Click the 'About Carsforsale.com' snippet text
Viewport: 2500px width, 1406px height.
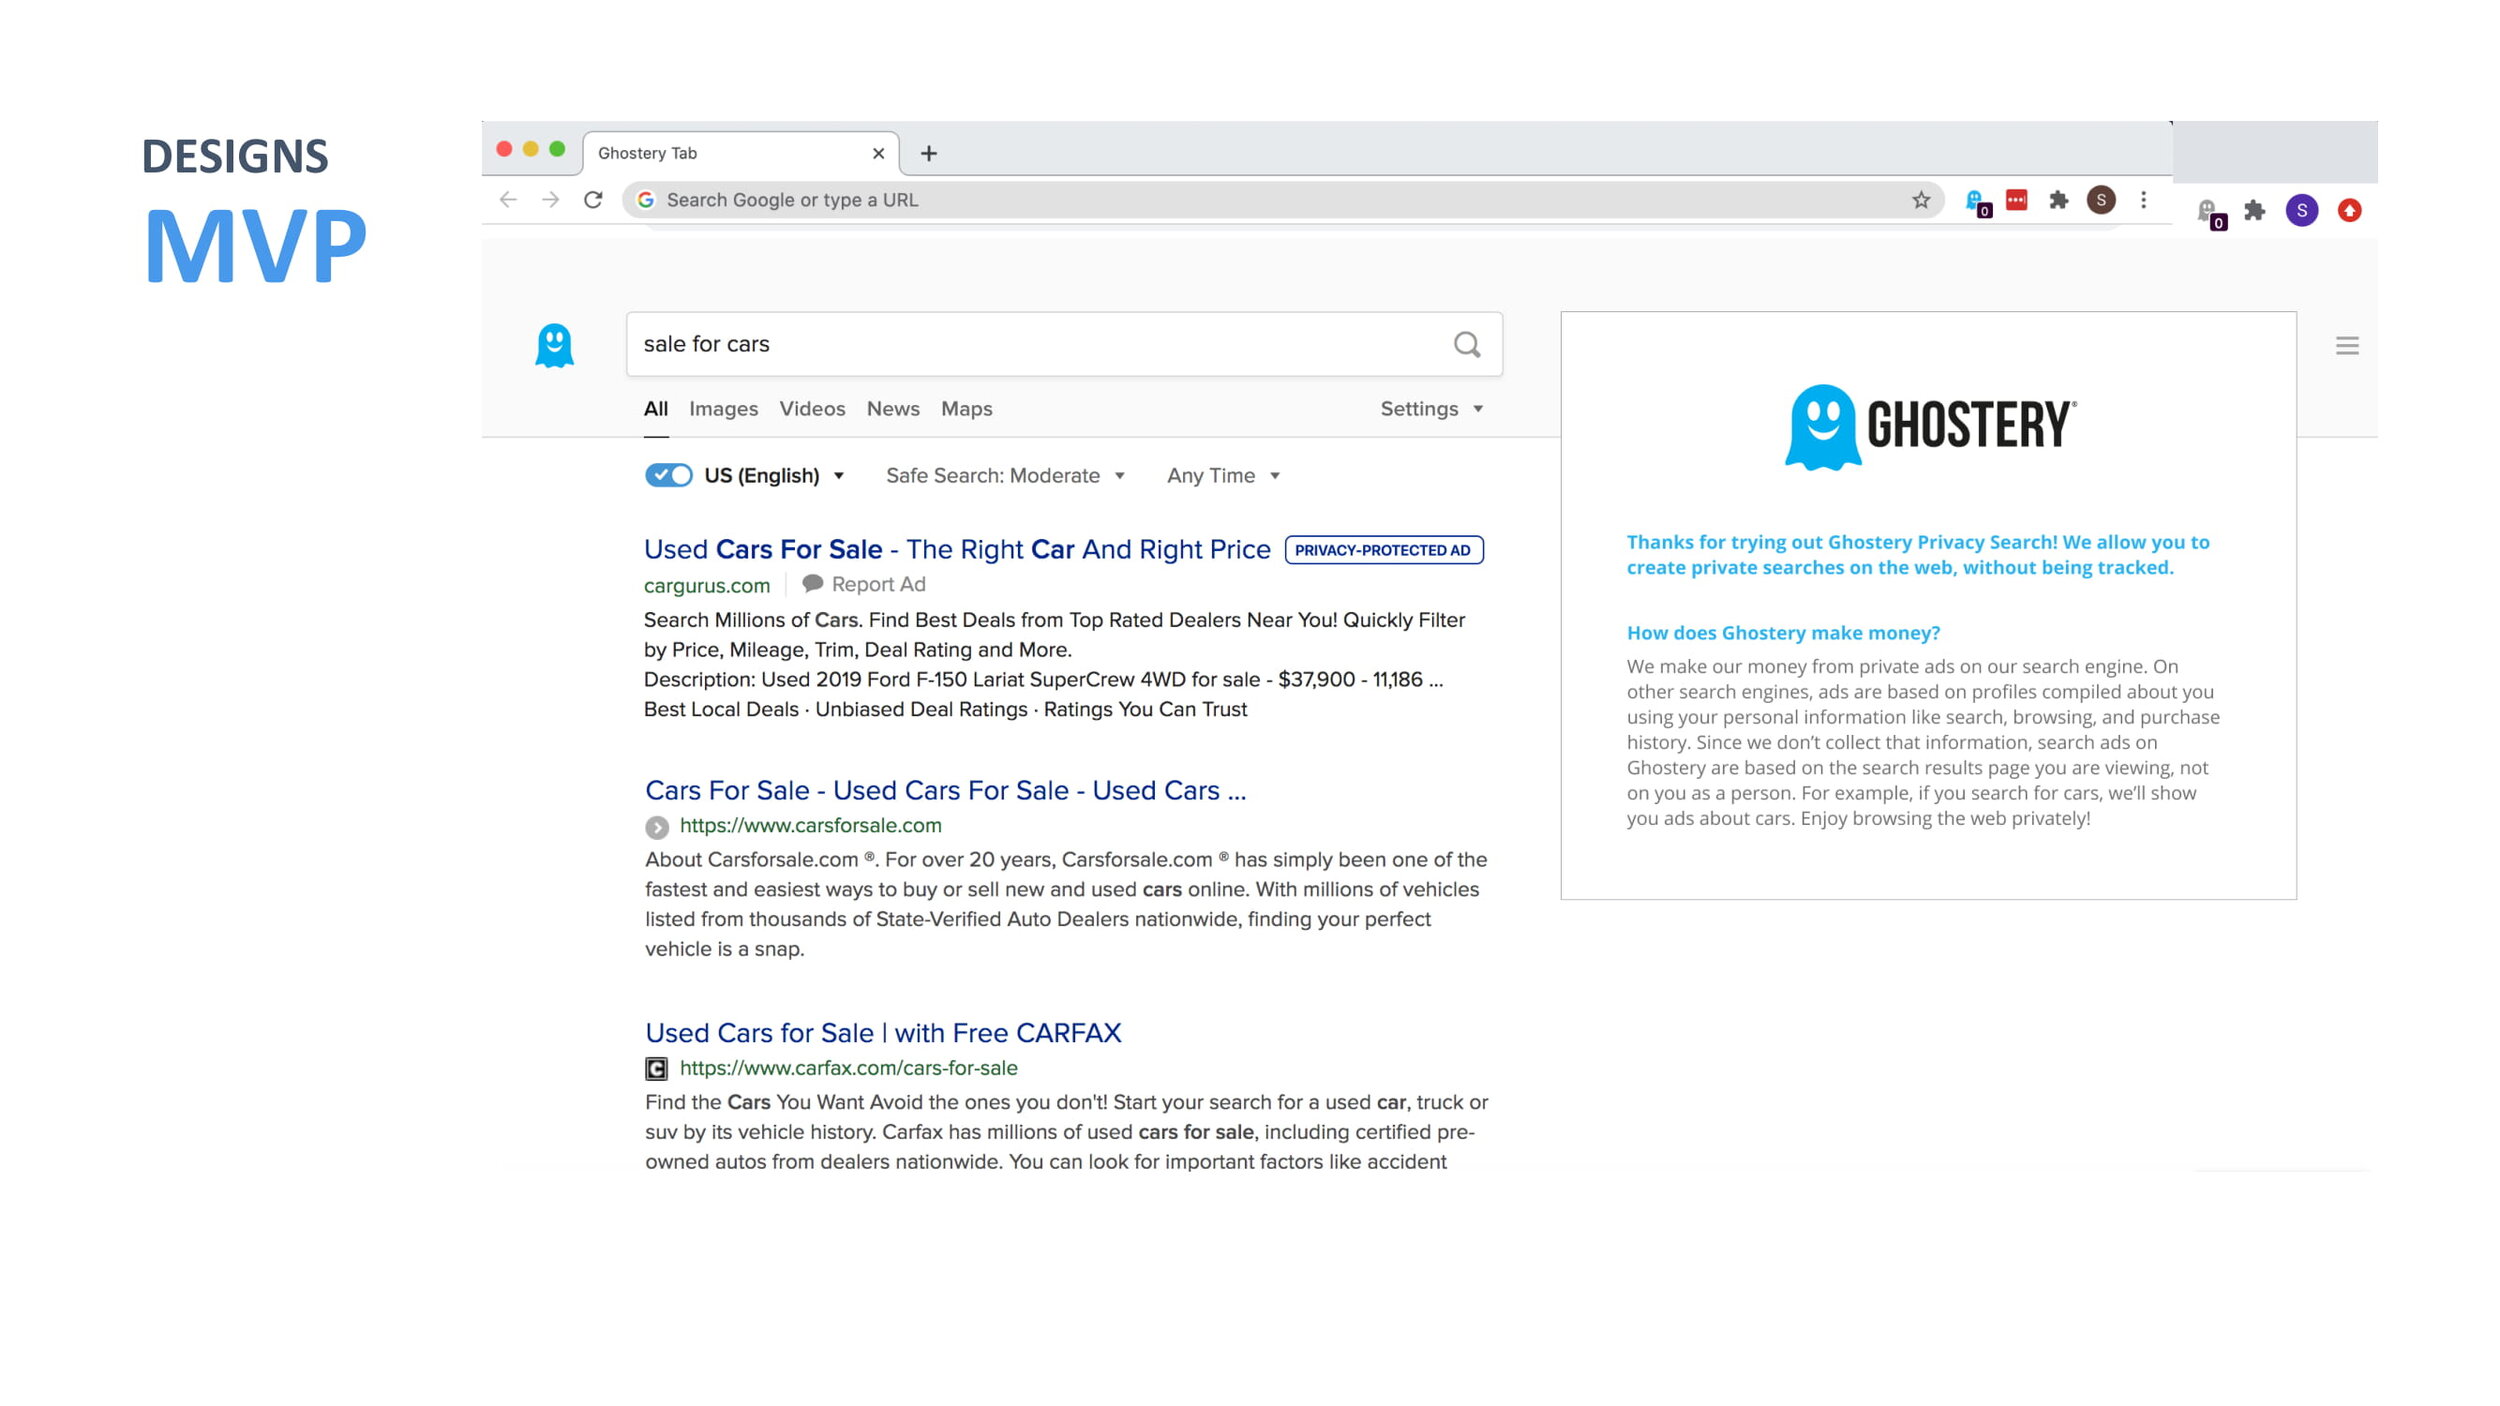(1066, 904)
